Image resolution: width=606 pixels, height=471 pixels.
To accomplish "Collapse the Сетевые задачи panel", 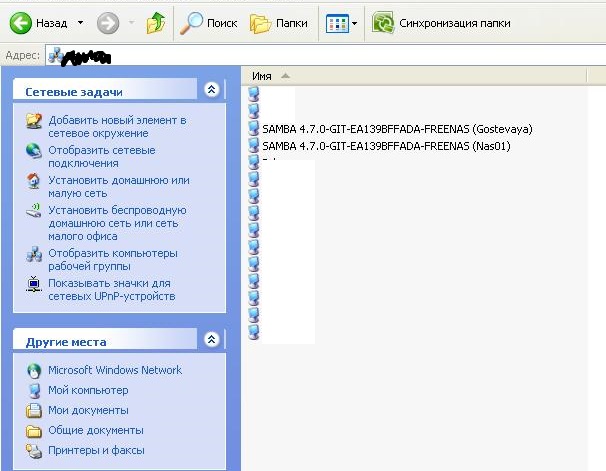I will point(211,90).
